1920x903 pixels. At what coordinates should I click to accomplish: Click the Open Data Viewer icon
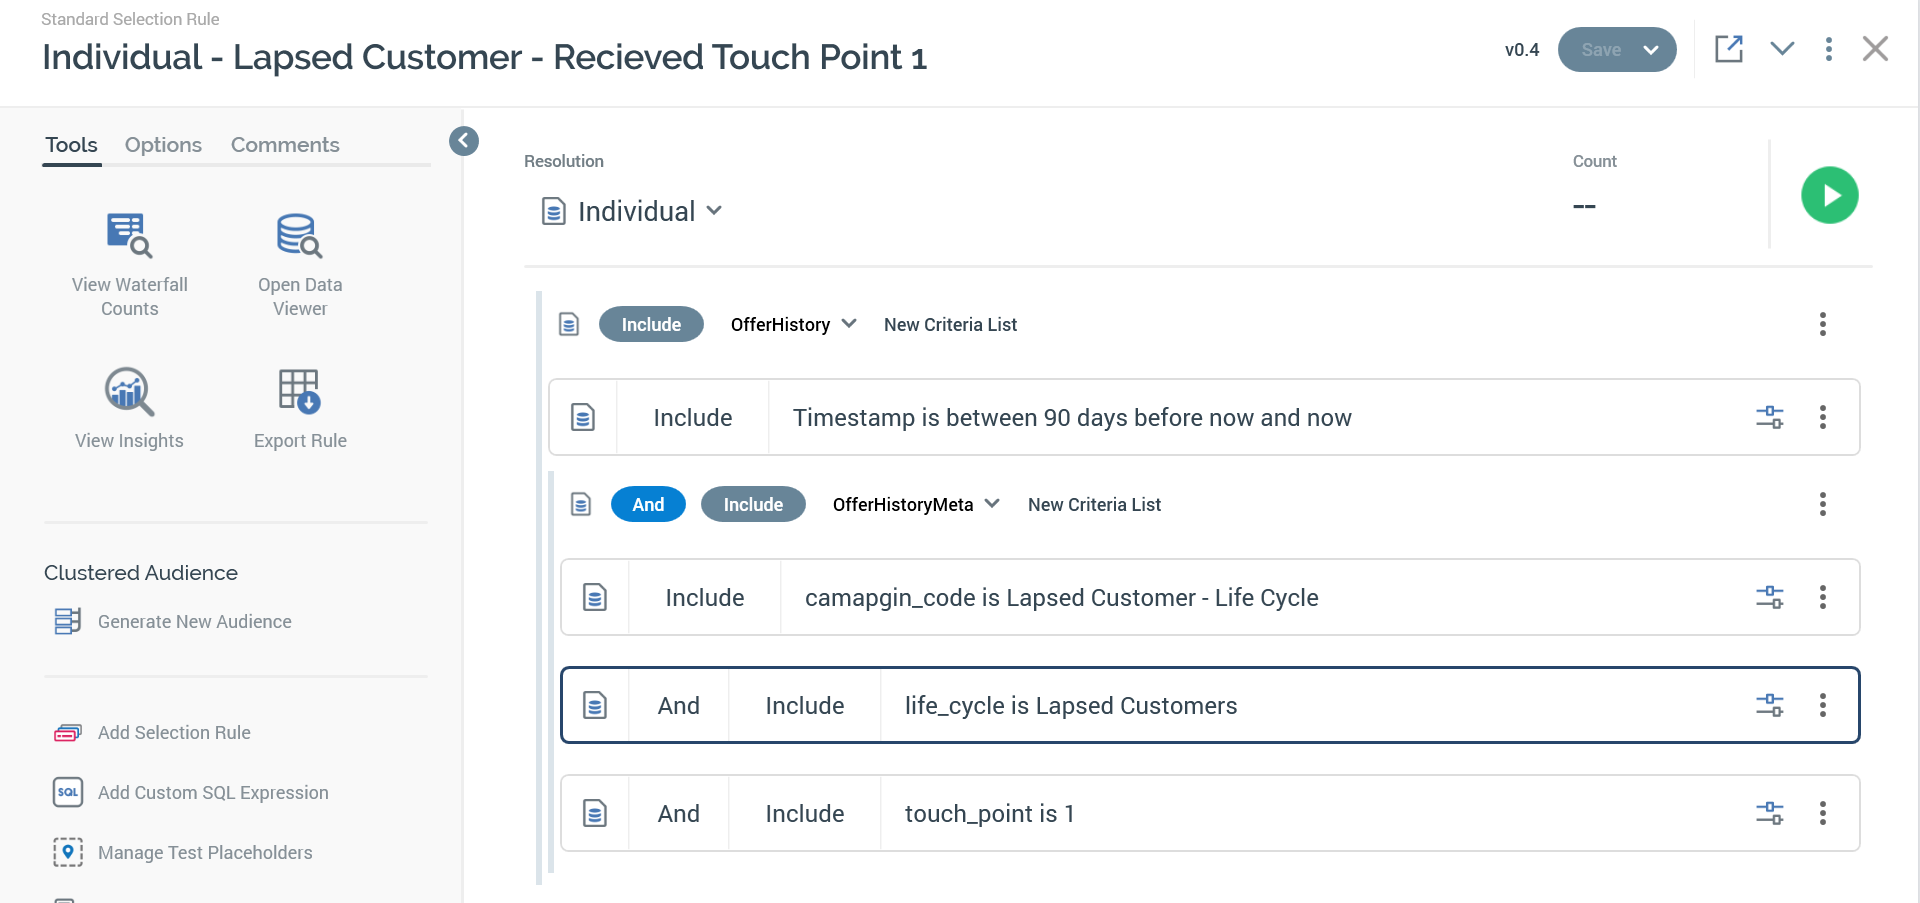click(299, 236)
